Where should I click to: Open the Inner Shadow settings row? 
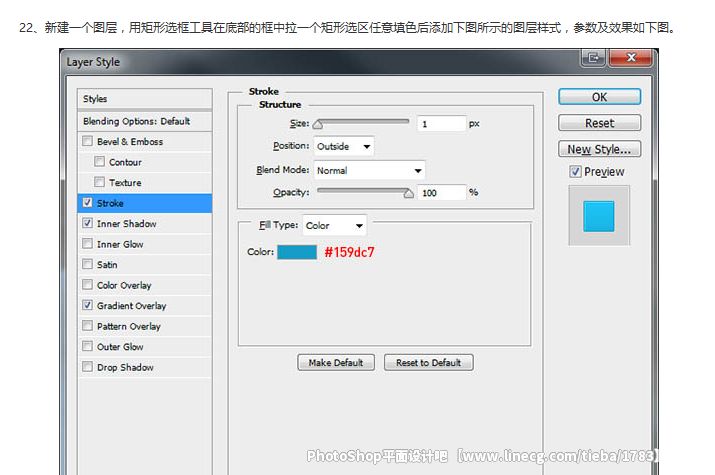[145, 223]
